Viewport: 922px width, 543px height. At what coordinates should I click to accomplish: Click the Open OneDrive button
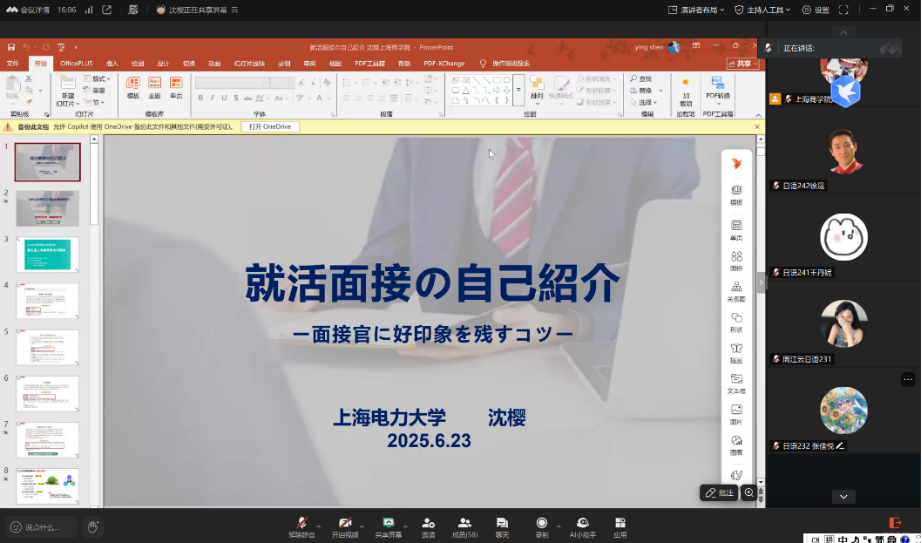269,127
